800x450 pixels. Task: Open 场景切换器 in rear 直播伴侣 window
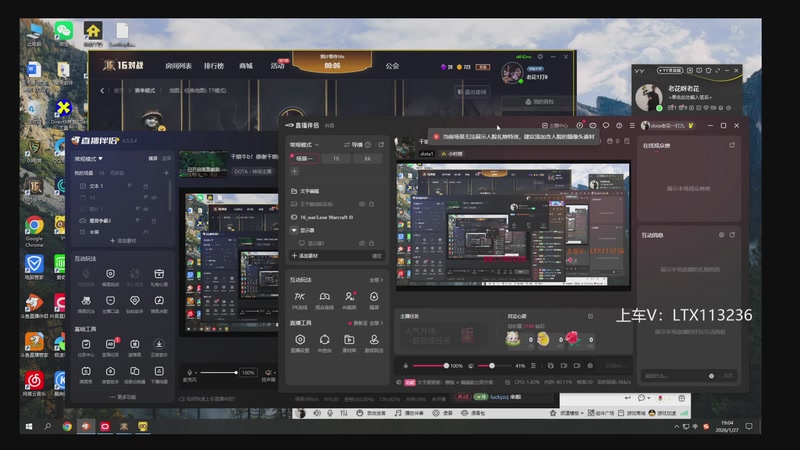pyautogui.click(x=135, y=374)
